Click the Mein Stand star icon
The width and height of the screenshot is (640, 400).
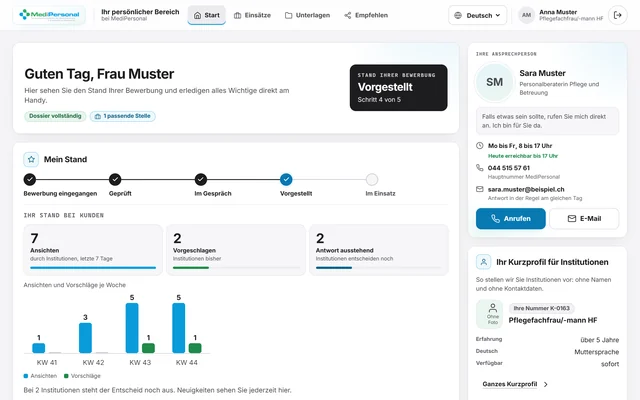tap(31, 159)
